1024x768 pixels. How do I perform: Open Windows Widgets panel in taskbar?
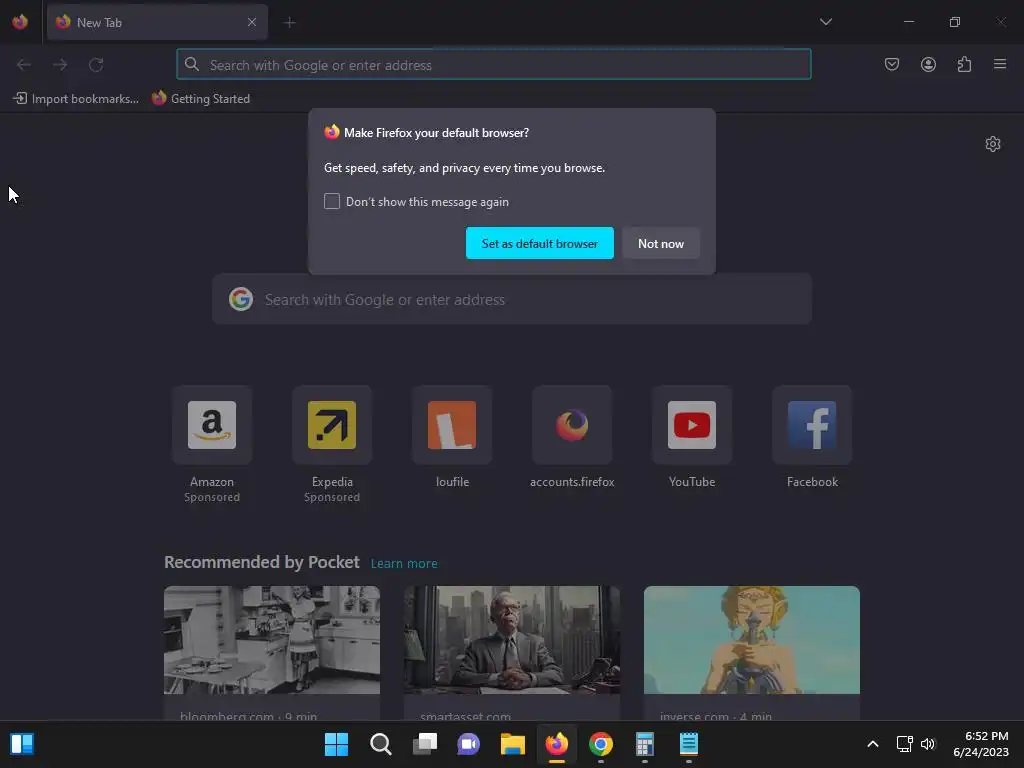click(22, 744)
